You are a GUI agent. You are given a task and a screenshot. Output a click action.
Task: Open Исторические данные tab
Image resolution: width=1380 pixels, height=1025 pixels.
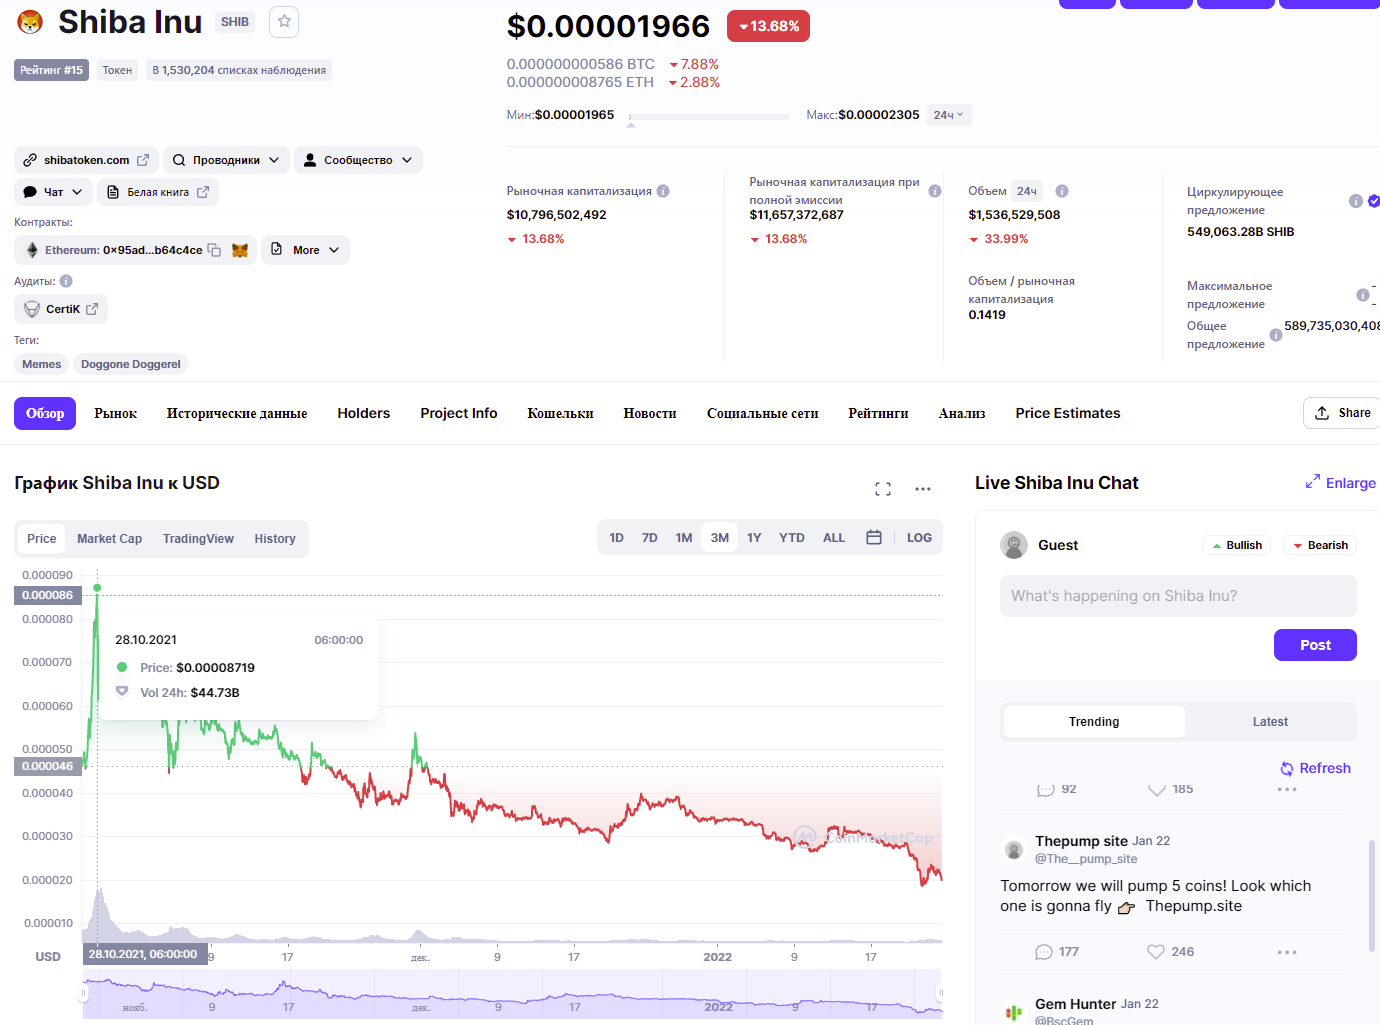click(x=237, y=413)
